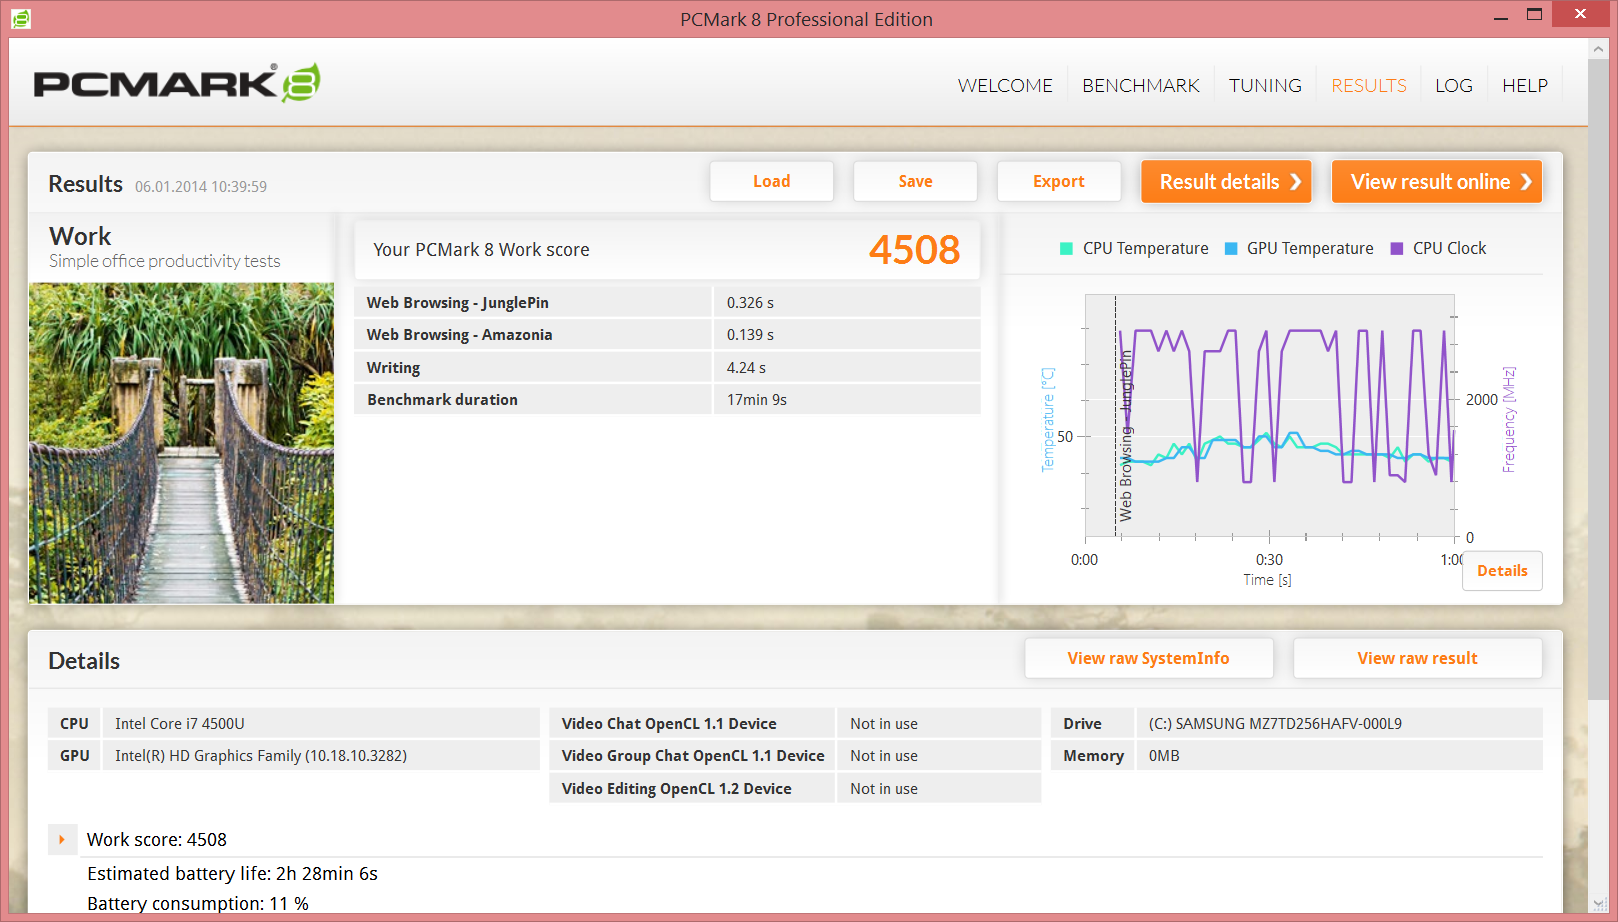Select the Web Browsing - Amazonia row
Screen dimensions: 1618x922
667,334
